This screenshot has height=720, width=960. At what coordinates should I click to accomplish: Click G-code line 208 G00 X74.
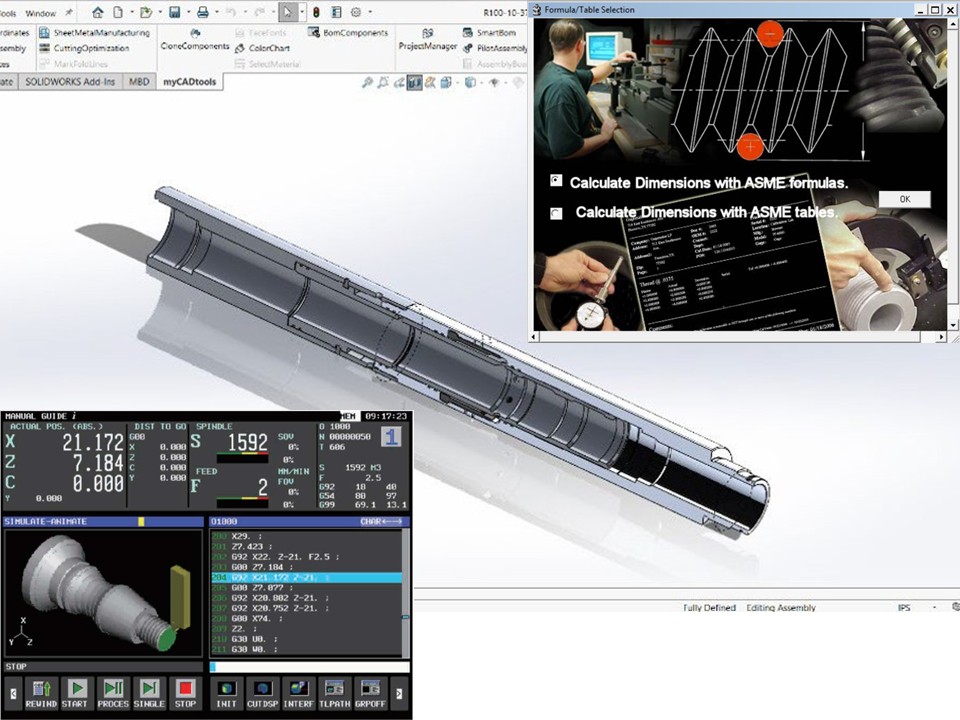306,618
